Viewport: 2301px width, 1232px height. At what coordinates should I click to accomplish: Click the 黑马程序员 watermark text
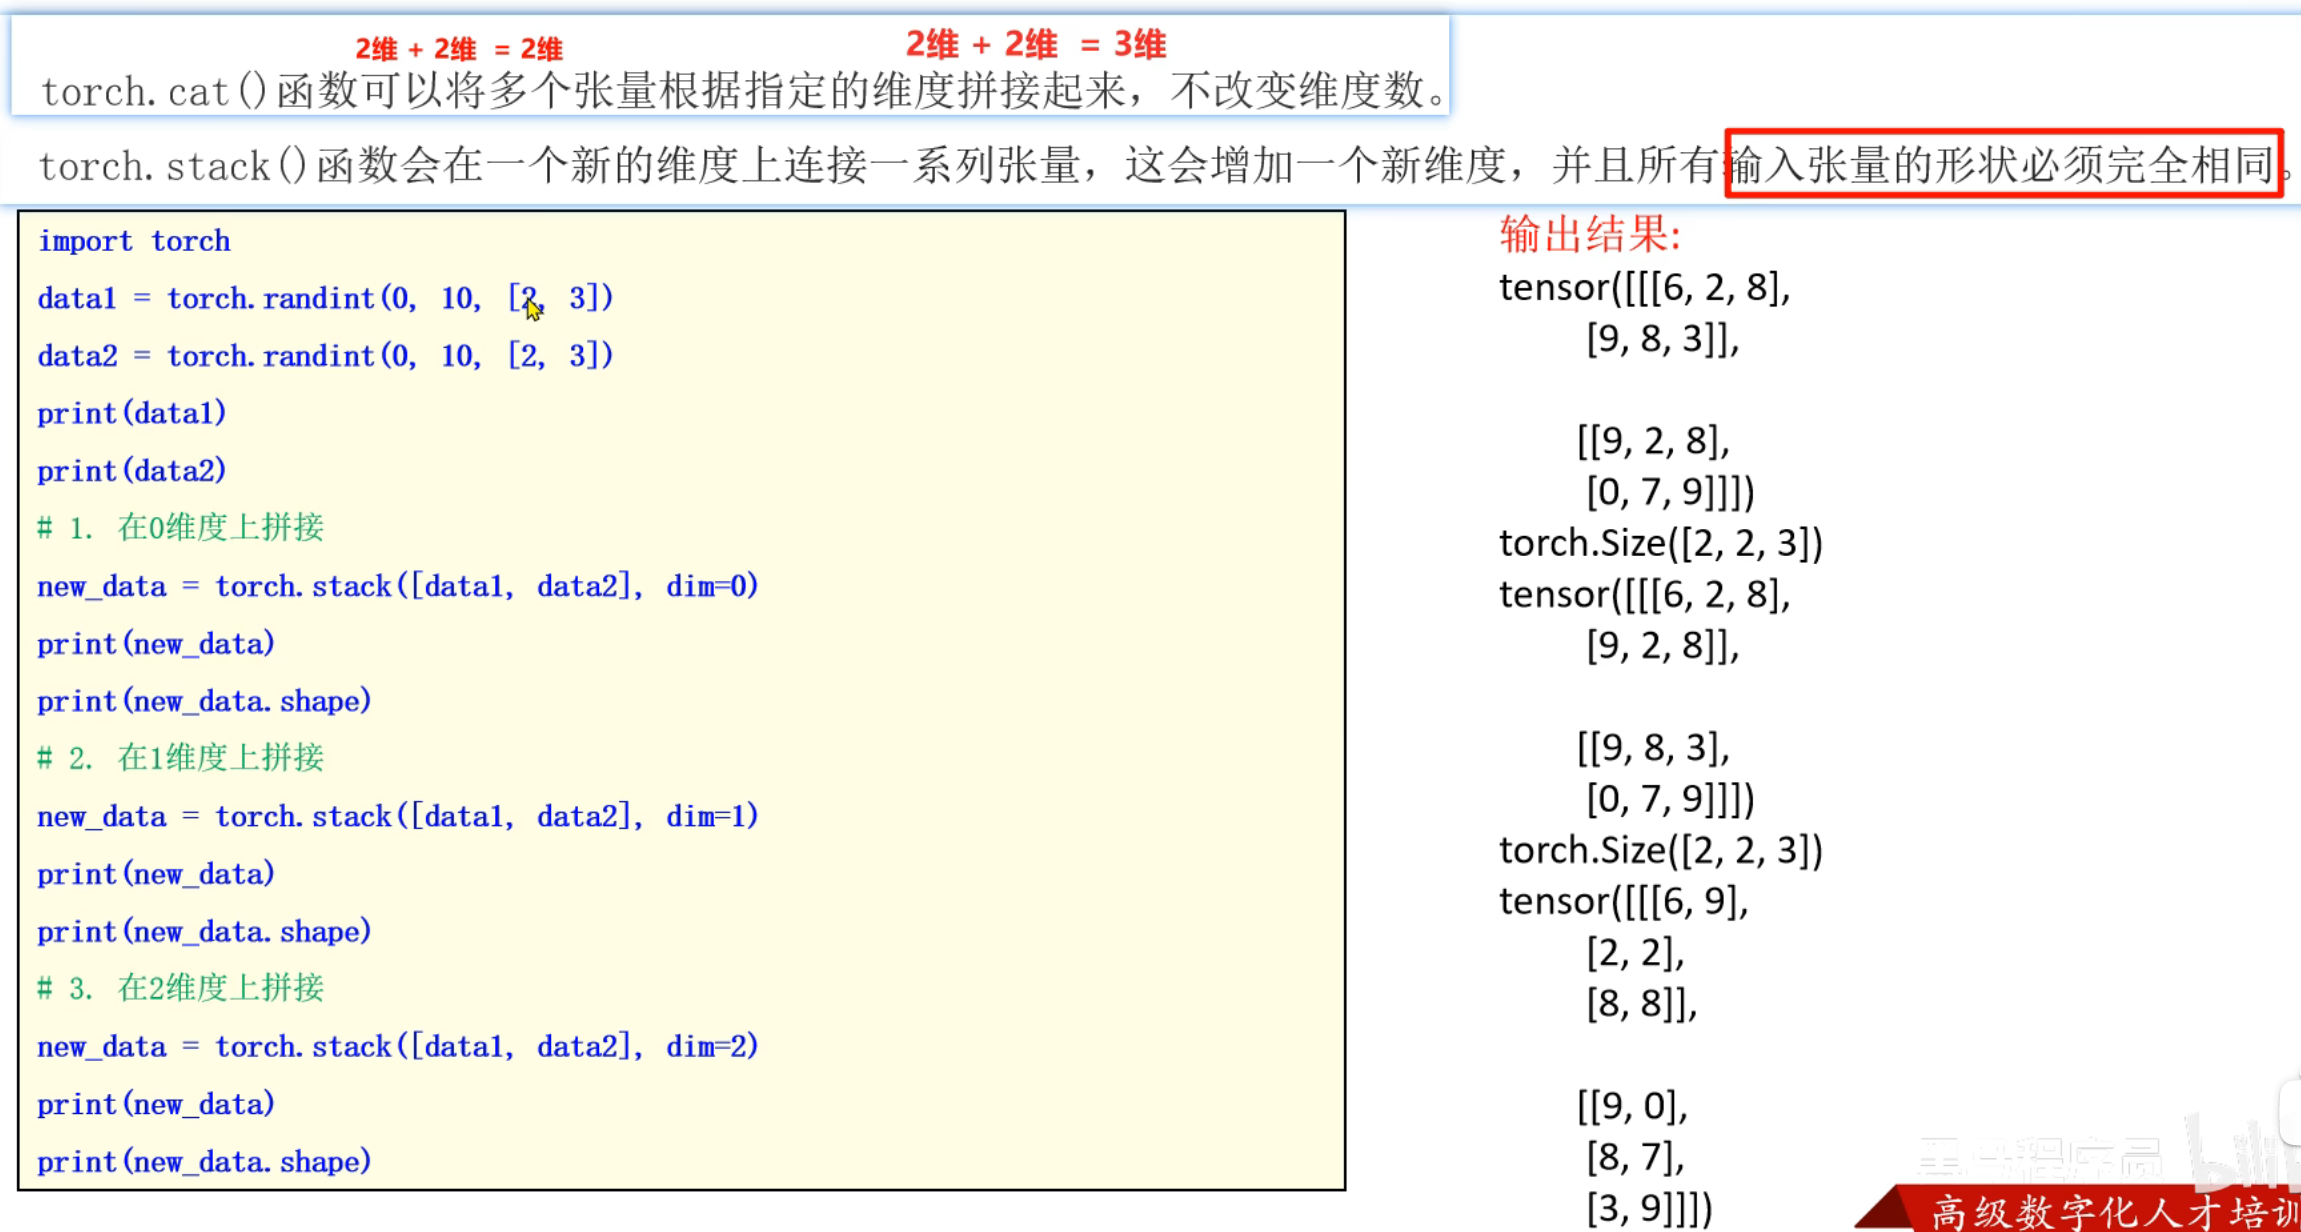click(2040, 1158)
